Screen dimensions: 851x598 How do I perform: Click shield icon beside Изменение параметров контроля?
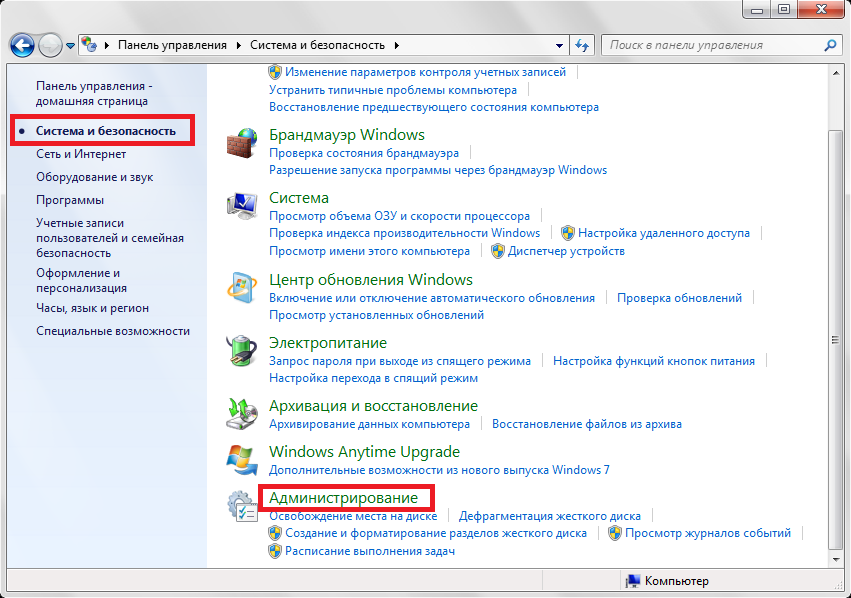(x=275, y=72)
